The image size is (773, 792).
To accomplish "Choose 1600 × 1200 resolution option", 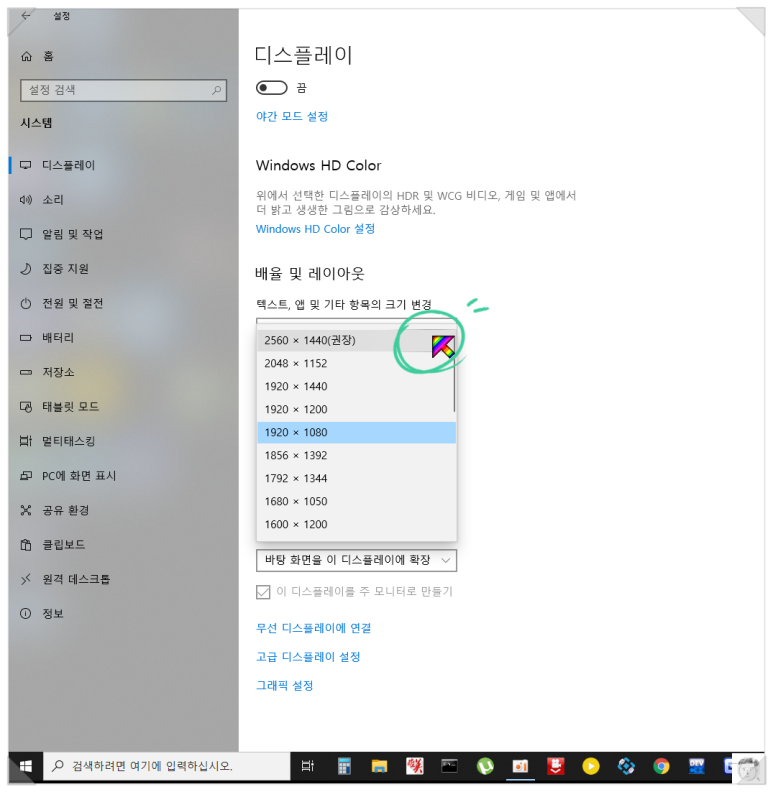I will point(356,524).
